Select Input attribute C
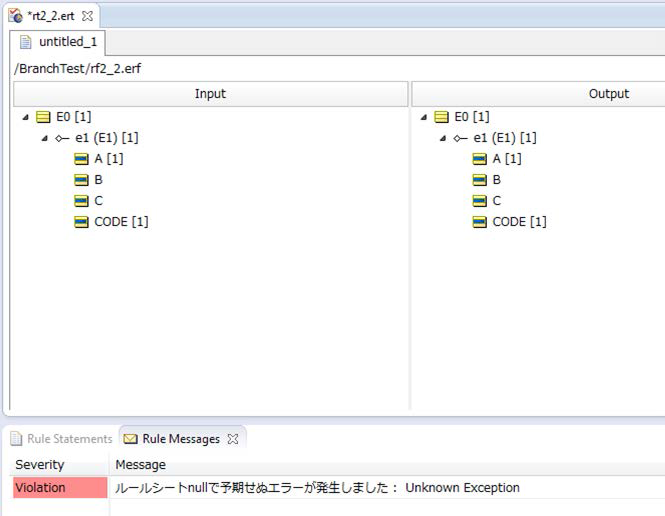The image size is (665, 516). coord(98,201)
